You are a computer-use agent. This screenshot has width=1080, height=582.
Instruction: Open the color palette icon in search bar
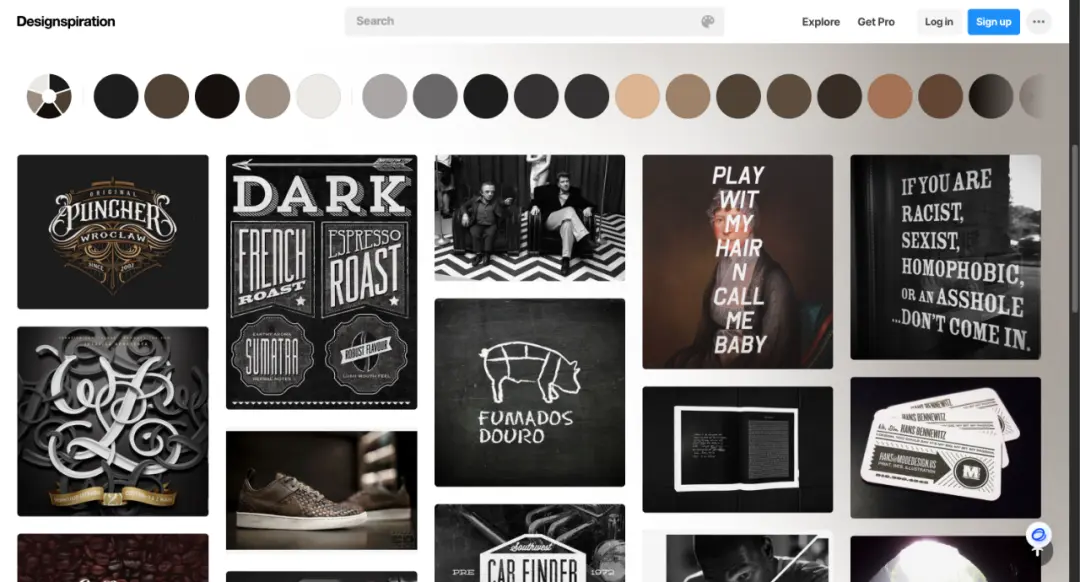[707, 21]
